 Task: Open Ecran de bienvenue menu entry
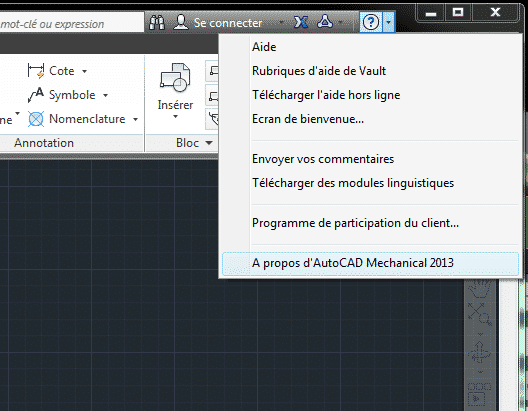[308, 119]
